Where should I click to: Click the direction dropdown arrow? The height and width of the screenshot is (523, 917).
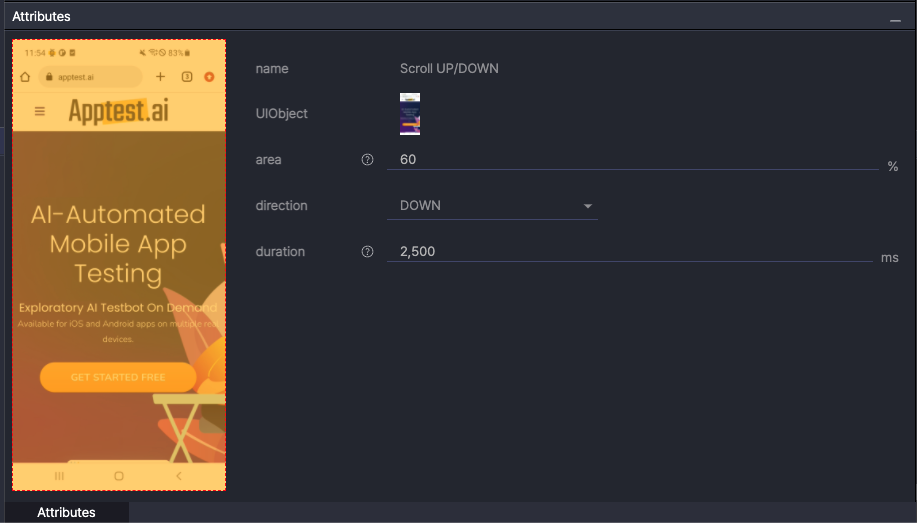pyautogui.click(x=588, y=206)
